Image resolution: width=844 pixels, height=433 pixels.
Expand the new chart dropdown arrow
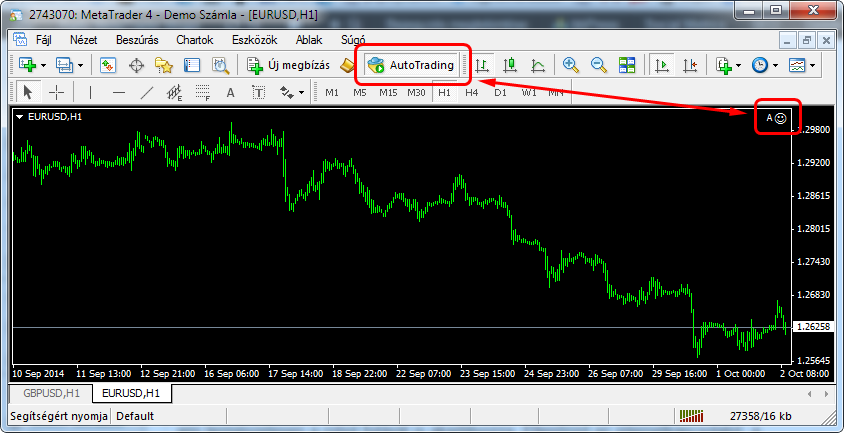[43, 66]
